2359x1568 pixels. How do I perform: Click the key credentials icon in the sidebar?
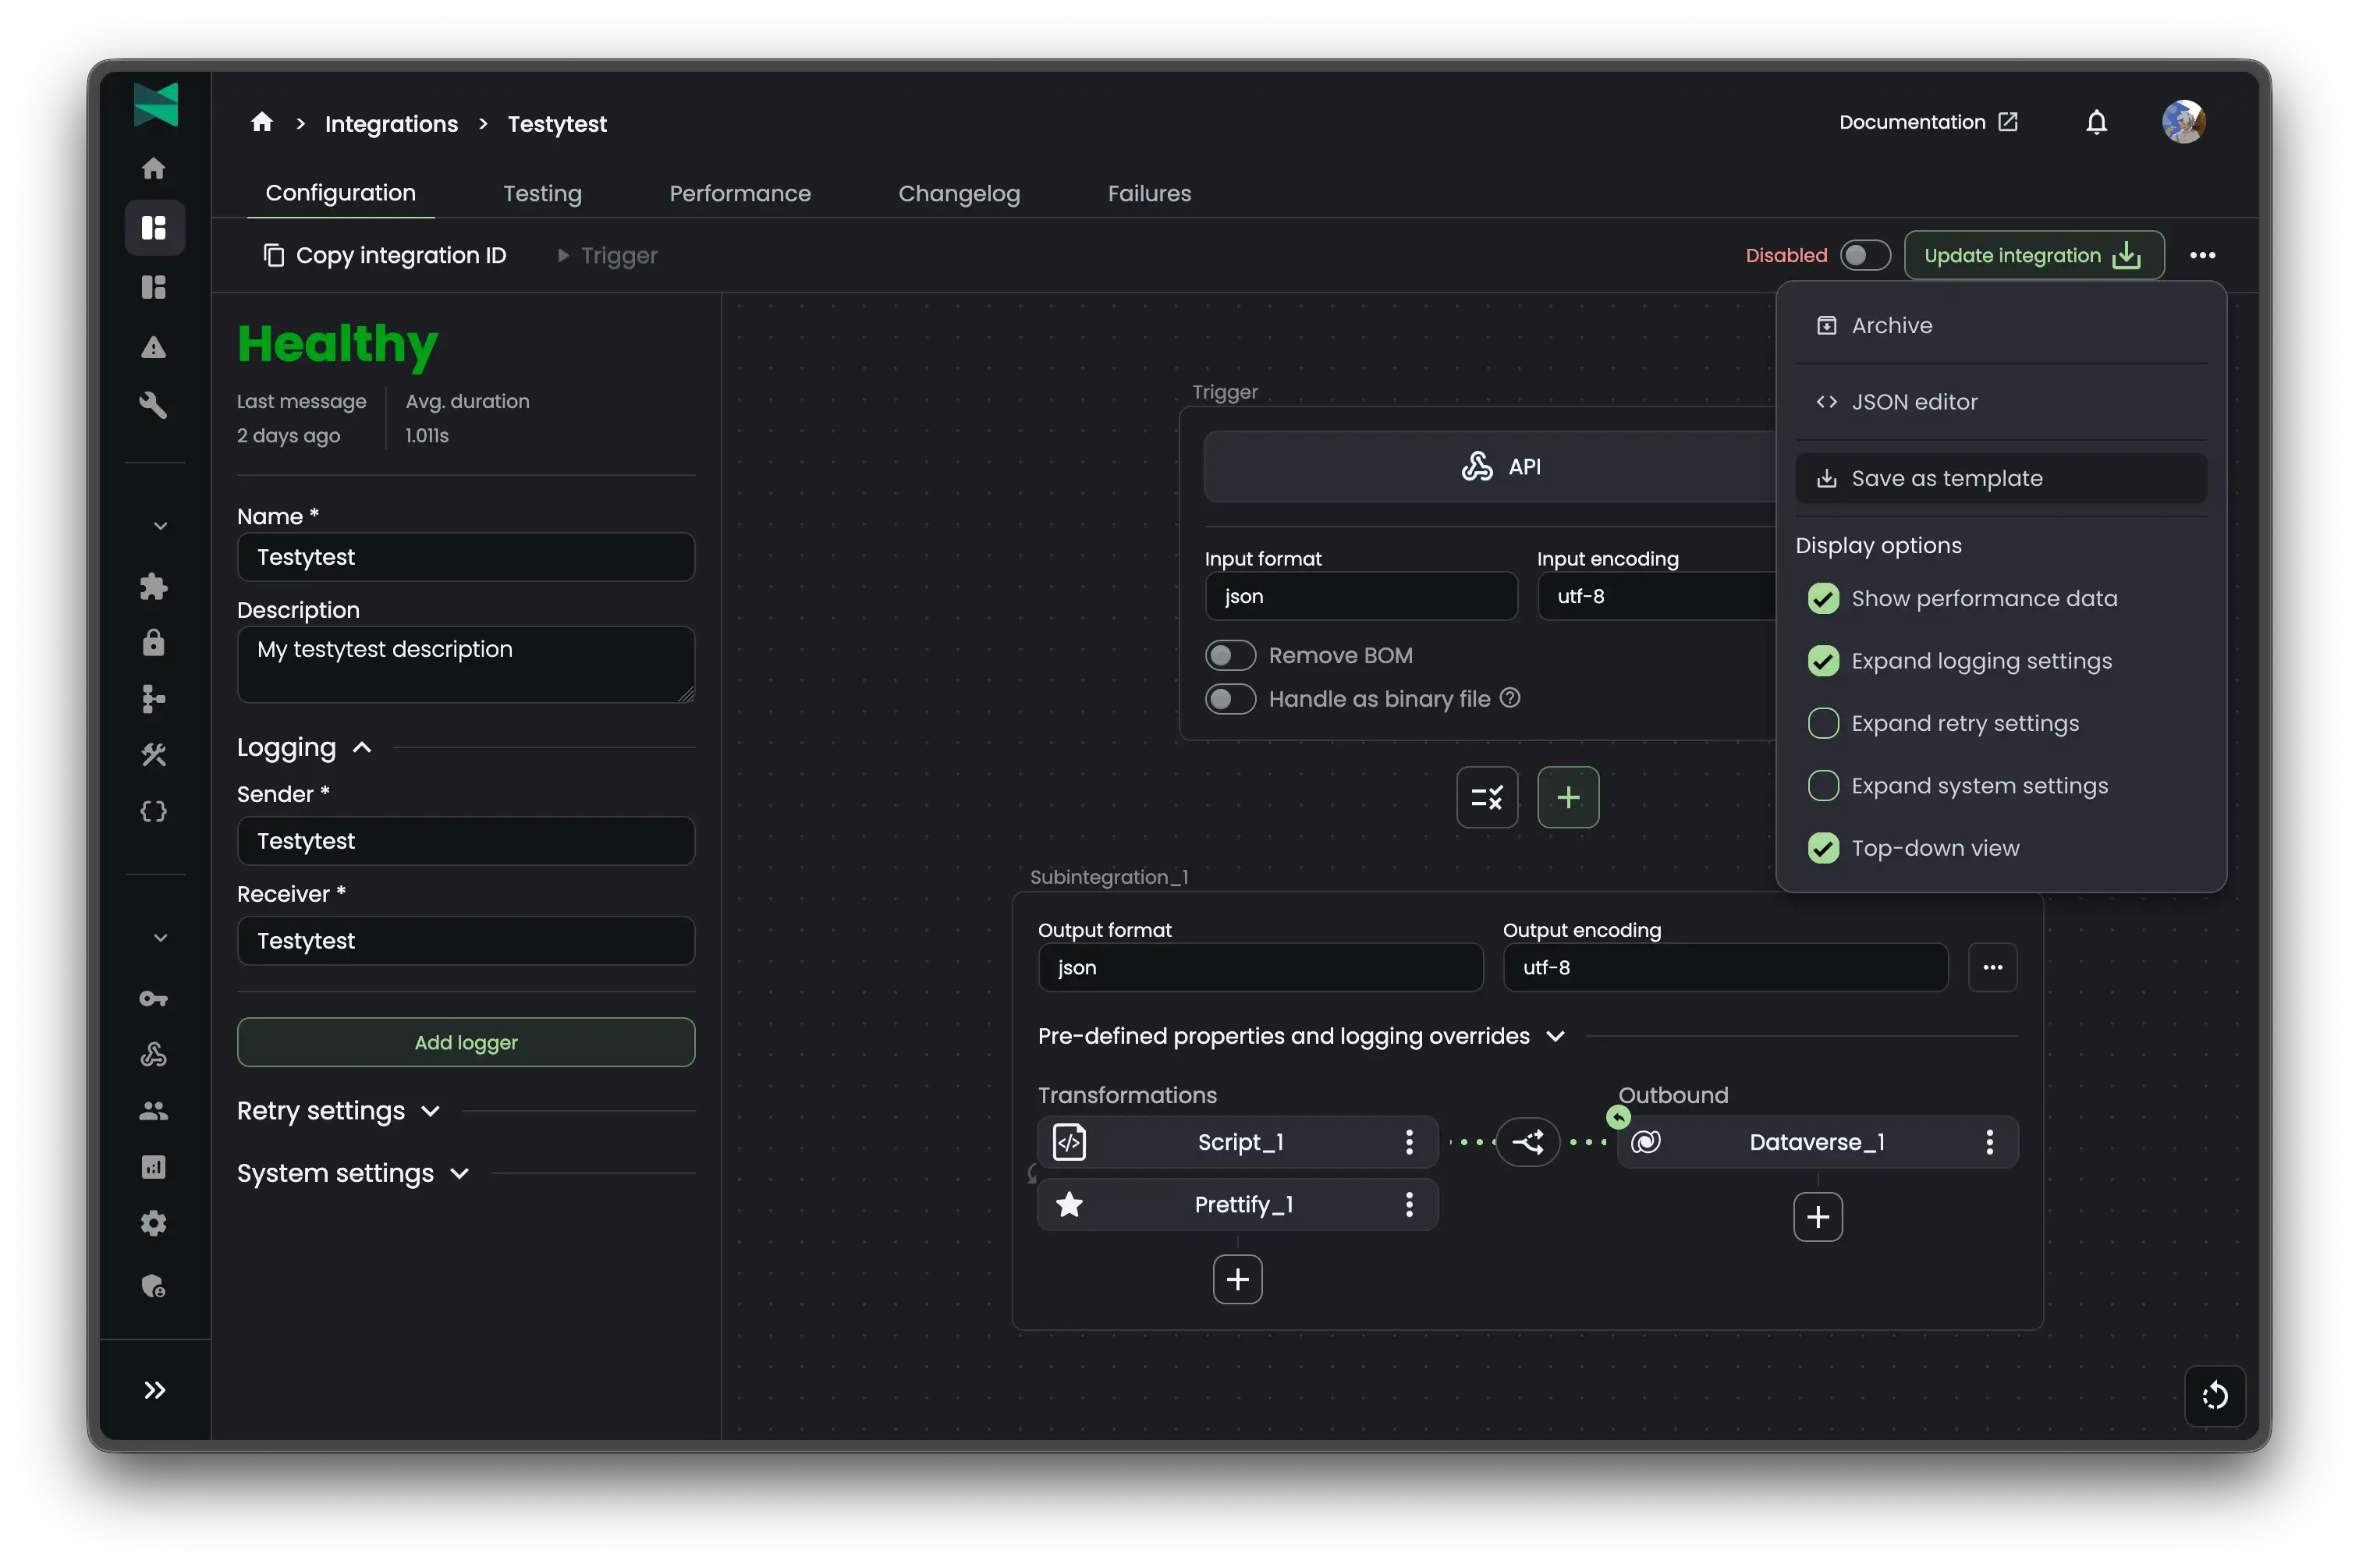[155, 998]
